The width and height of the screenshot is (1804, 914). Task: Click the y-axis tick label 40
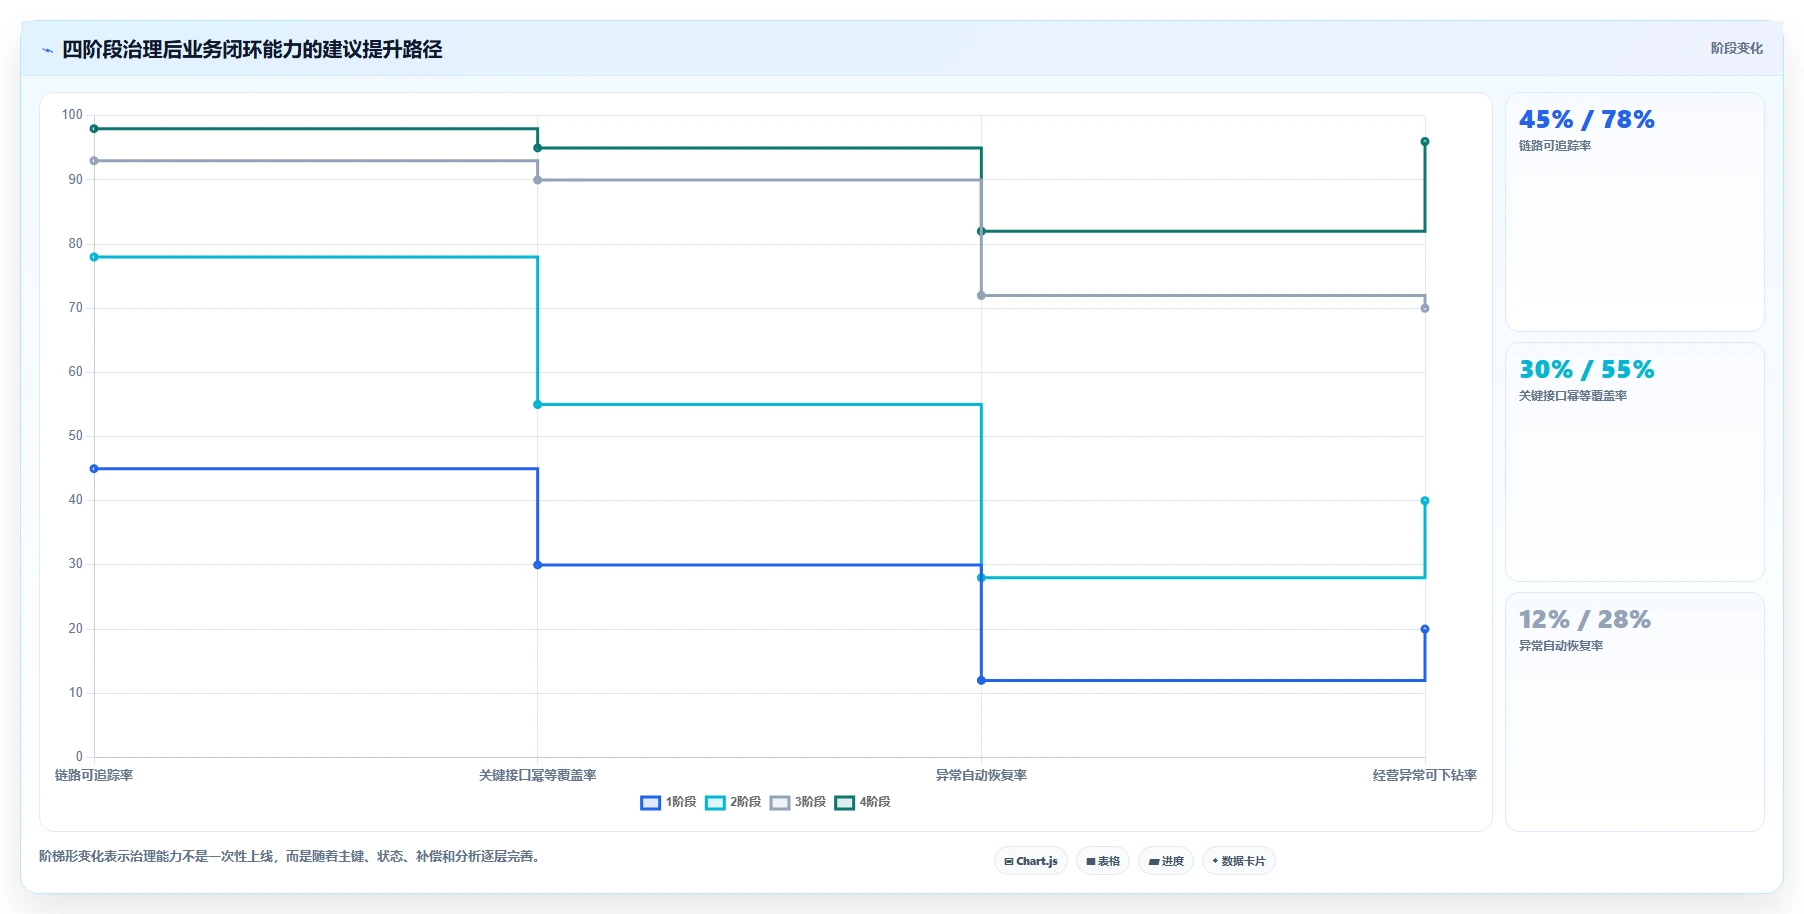[76, 500]
